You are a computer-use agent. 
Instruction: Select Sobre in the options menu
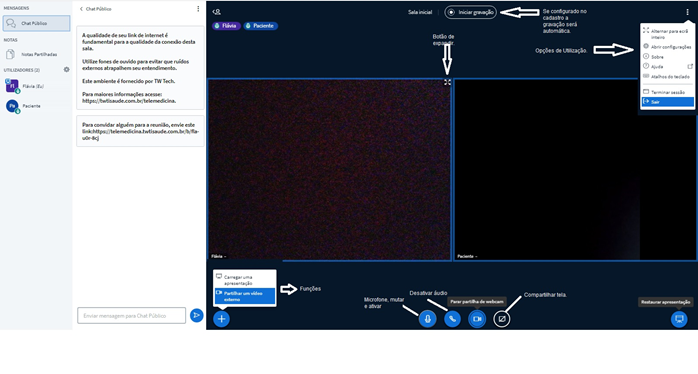click(x=667, y=57)
